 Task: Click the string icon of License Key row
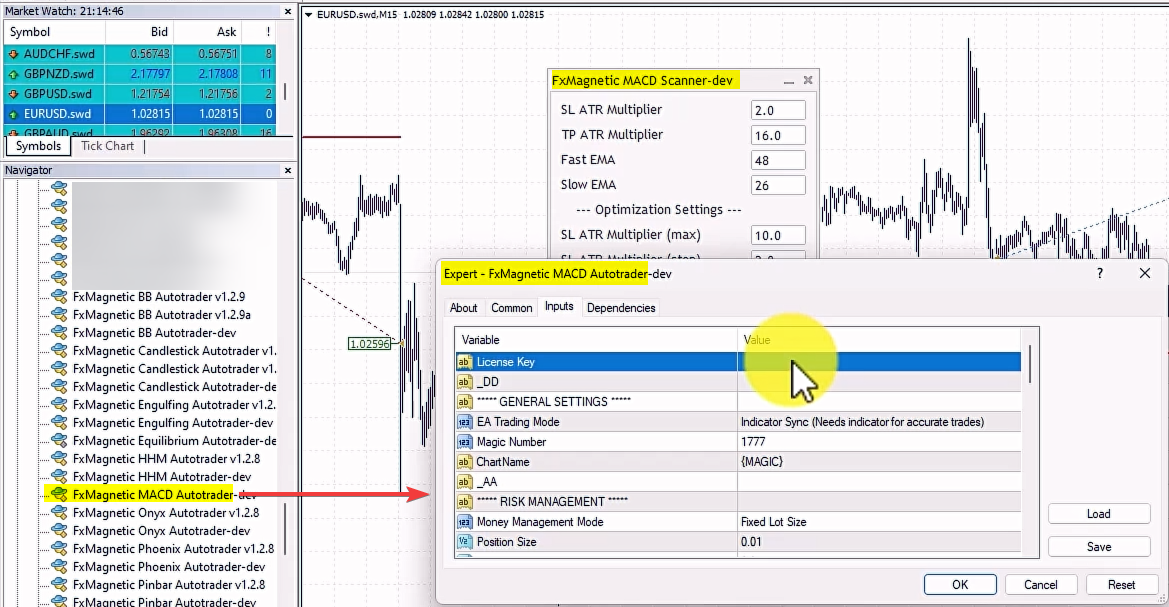pyautogui.click(x=464, y=362)
